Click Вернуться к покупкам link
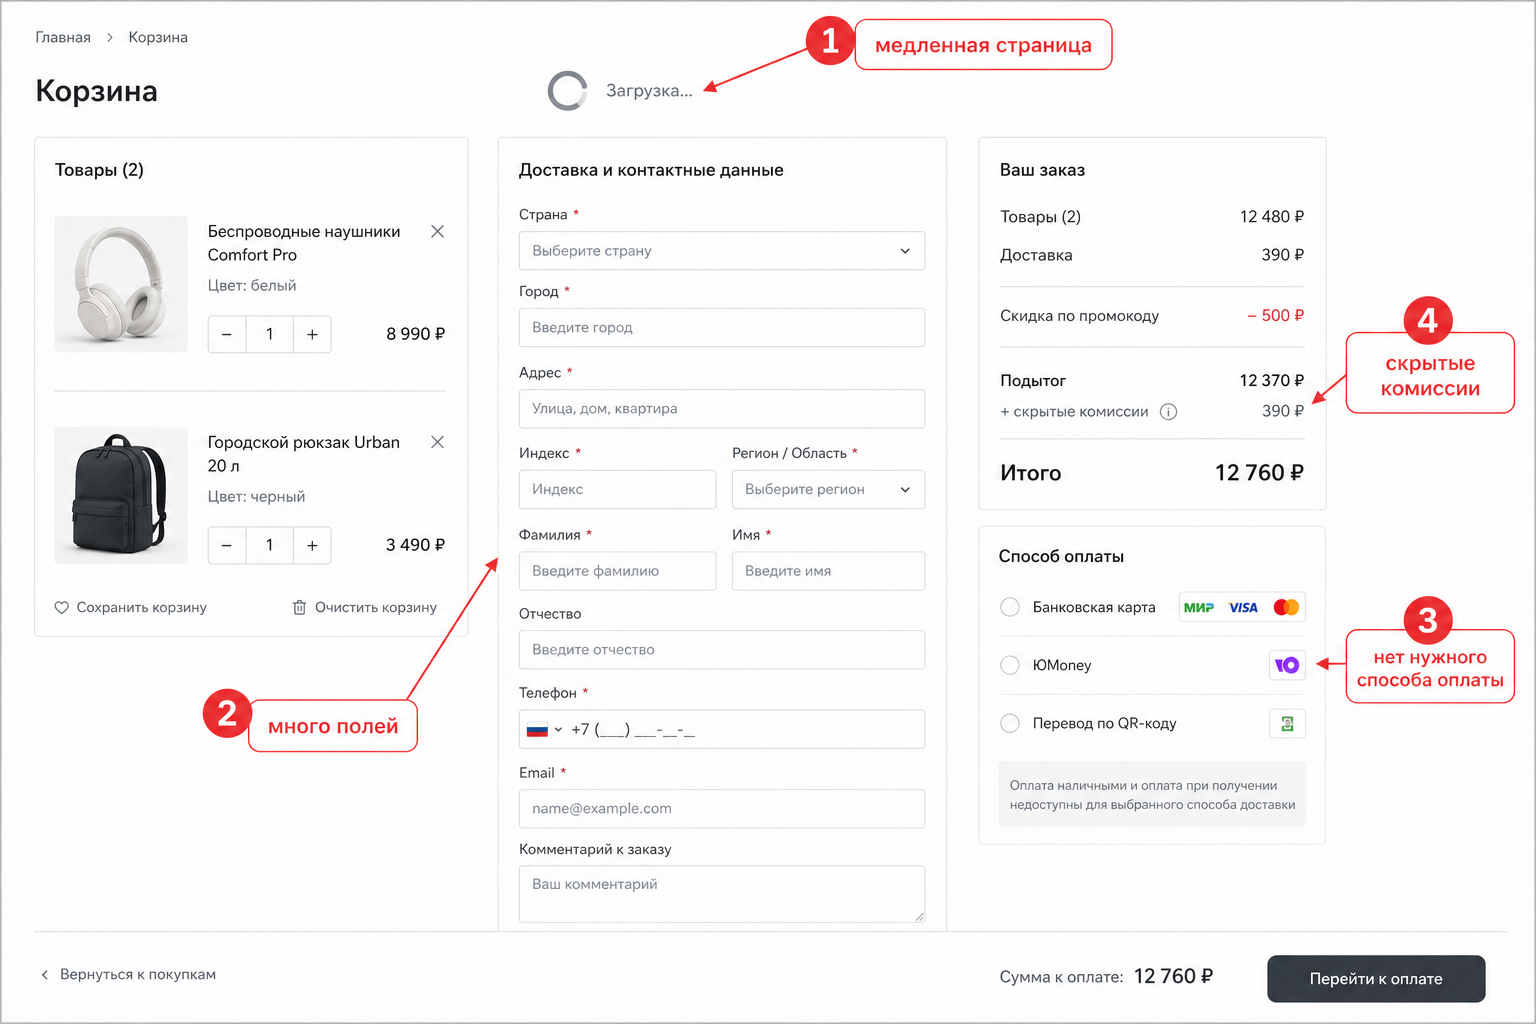The width and height of the screenshot is (1536, 1024). point(138,975)
